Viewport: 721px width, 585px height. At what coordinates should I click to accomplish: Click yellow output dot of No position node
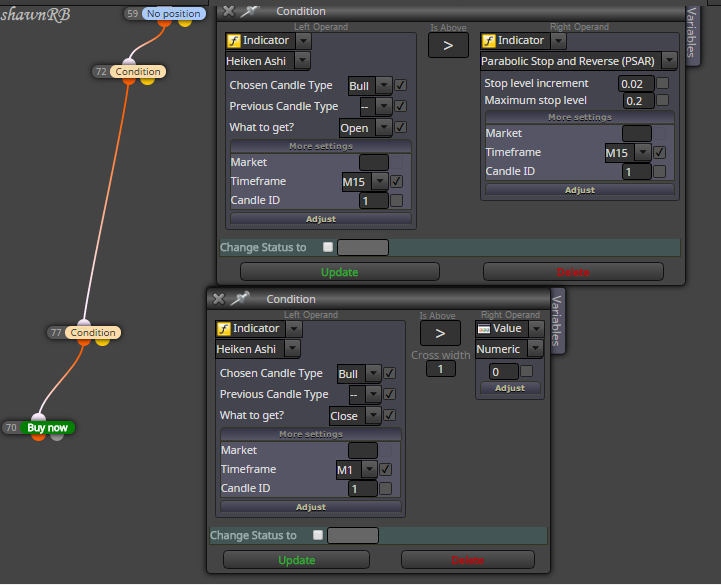point(185,22)
